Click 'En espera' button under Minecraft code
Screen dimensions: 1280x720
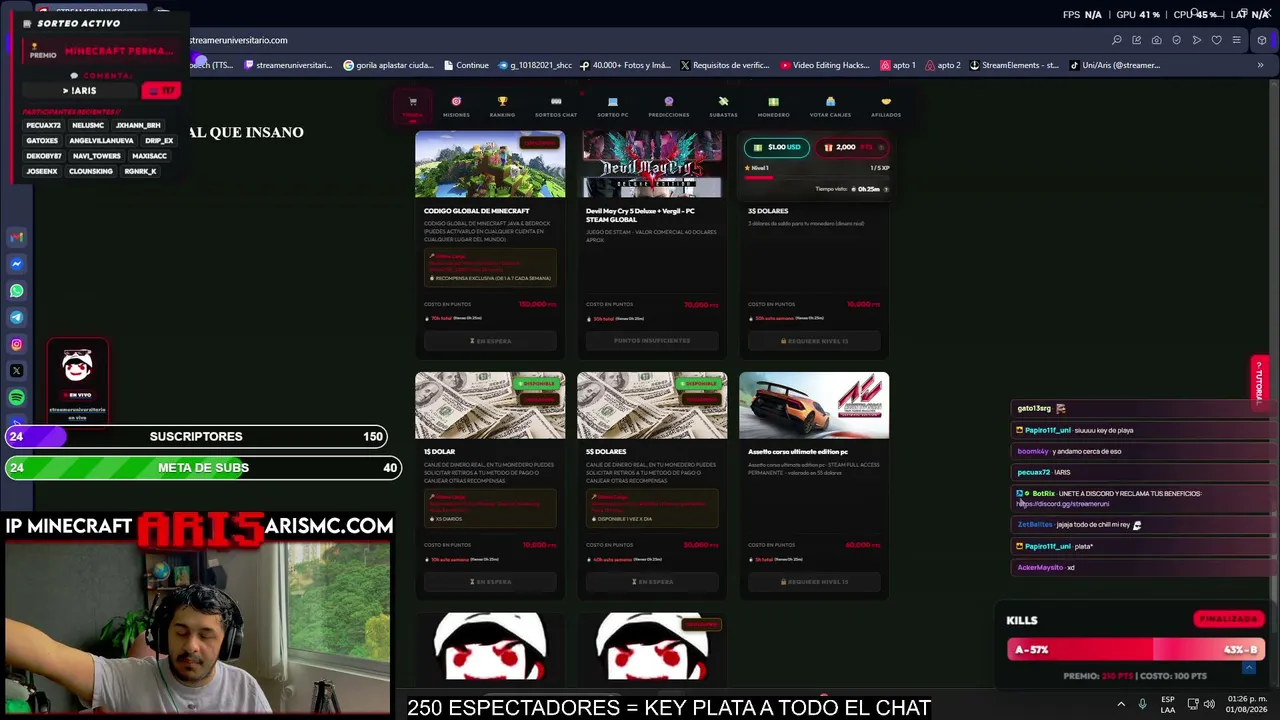tap(490, 341)
